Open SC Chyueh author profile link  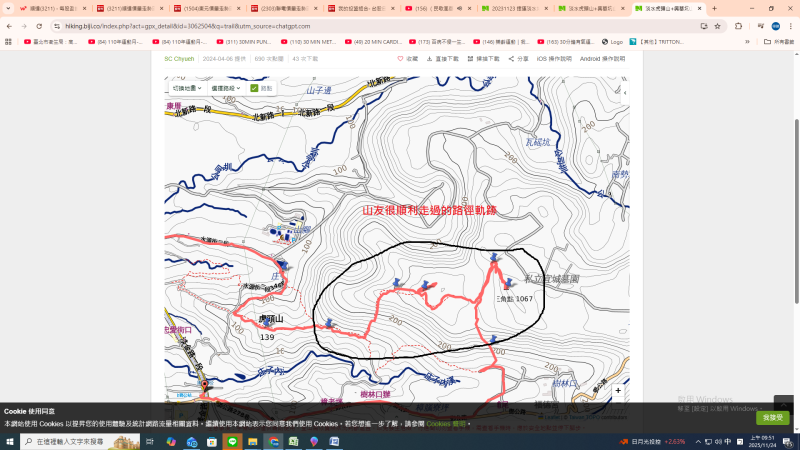pyautogui.click(x=179, y=59)
